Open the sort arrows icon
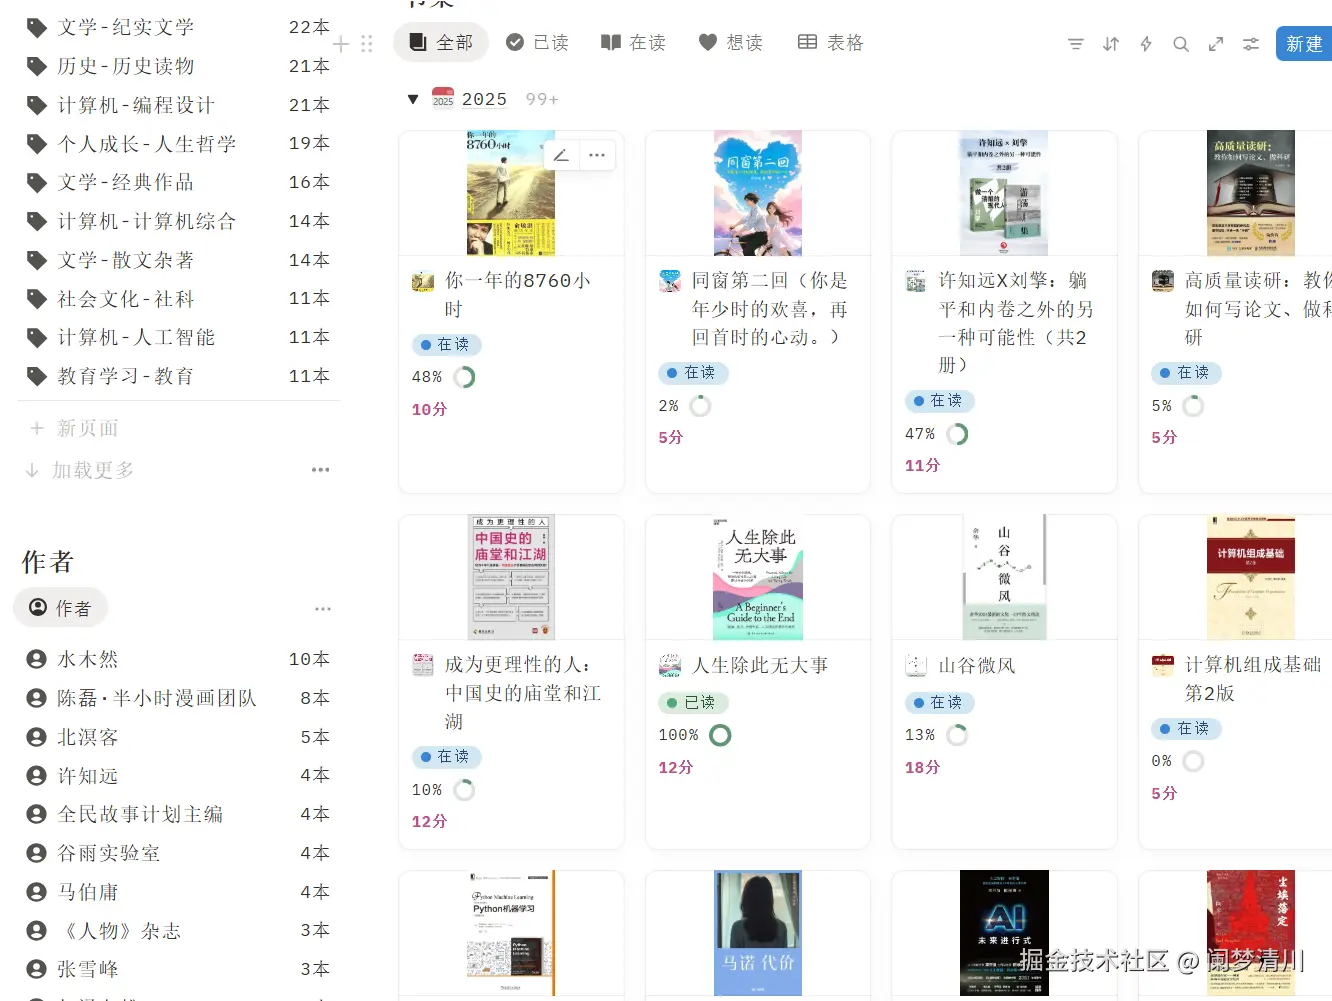The height and width of the screenshot is (1001, 1332). (1111, 44)
